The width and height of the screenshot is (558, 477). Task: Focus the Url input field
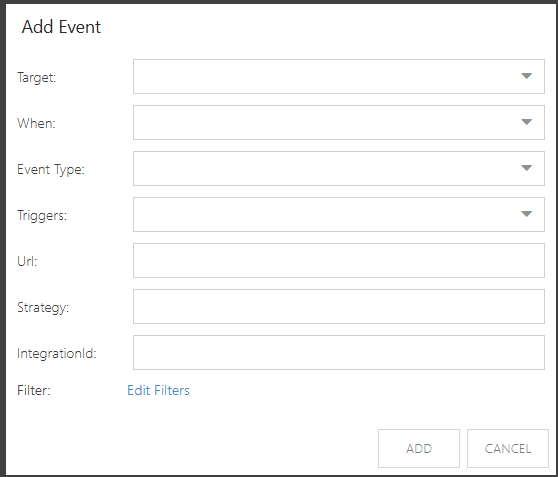click(x=339, y=260)
